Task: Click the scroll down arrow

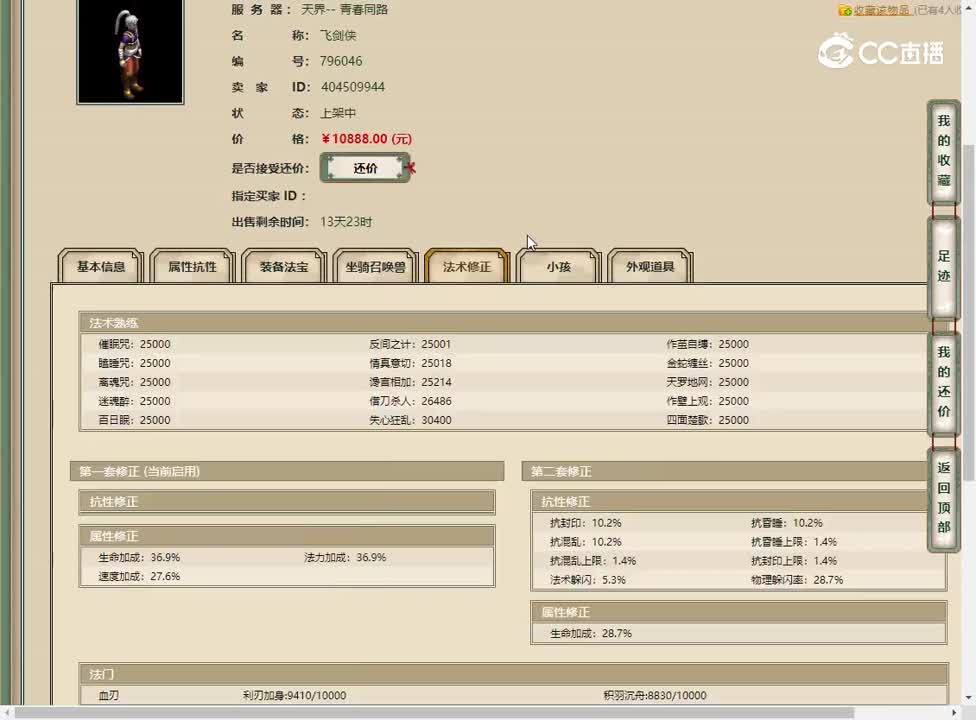Action: click(969, 698)
